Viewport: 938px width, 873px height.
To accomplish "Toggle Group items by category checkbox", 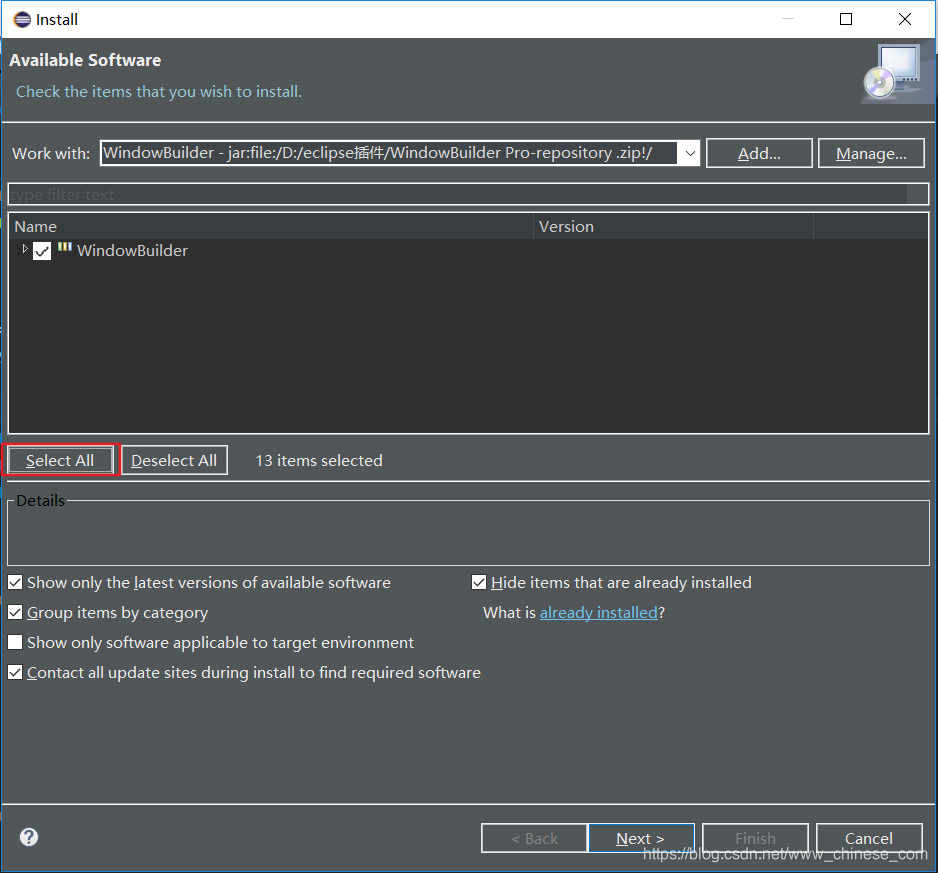I will [x=15, y=612].
